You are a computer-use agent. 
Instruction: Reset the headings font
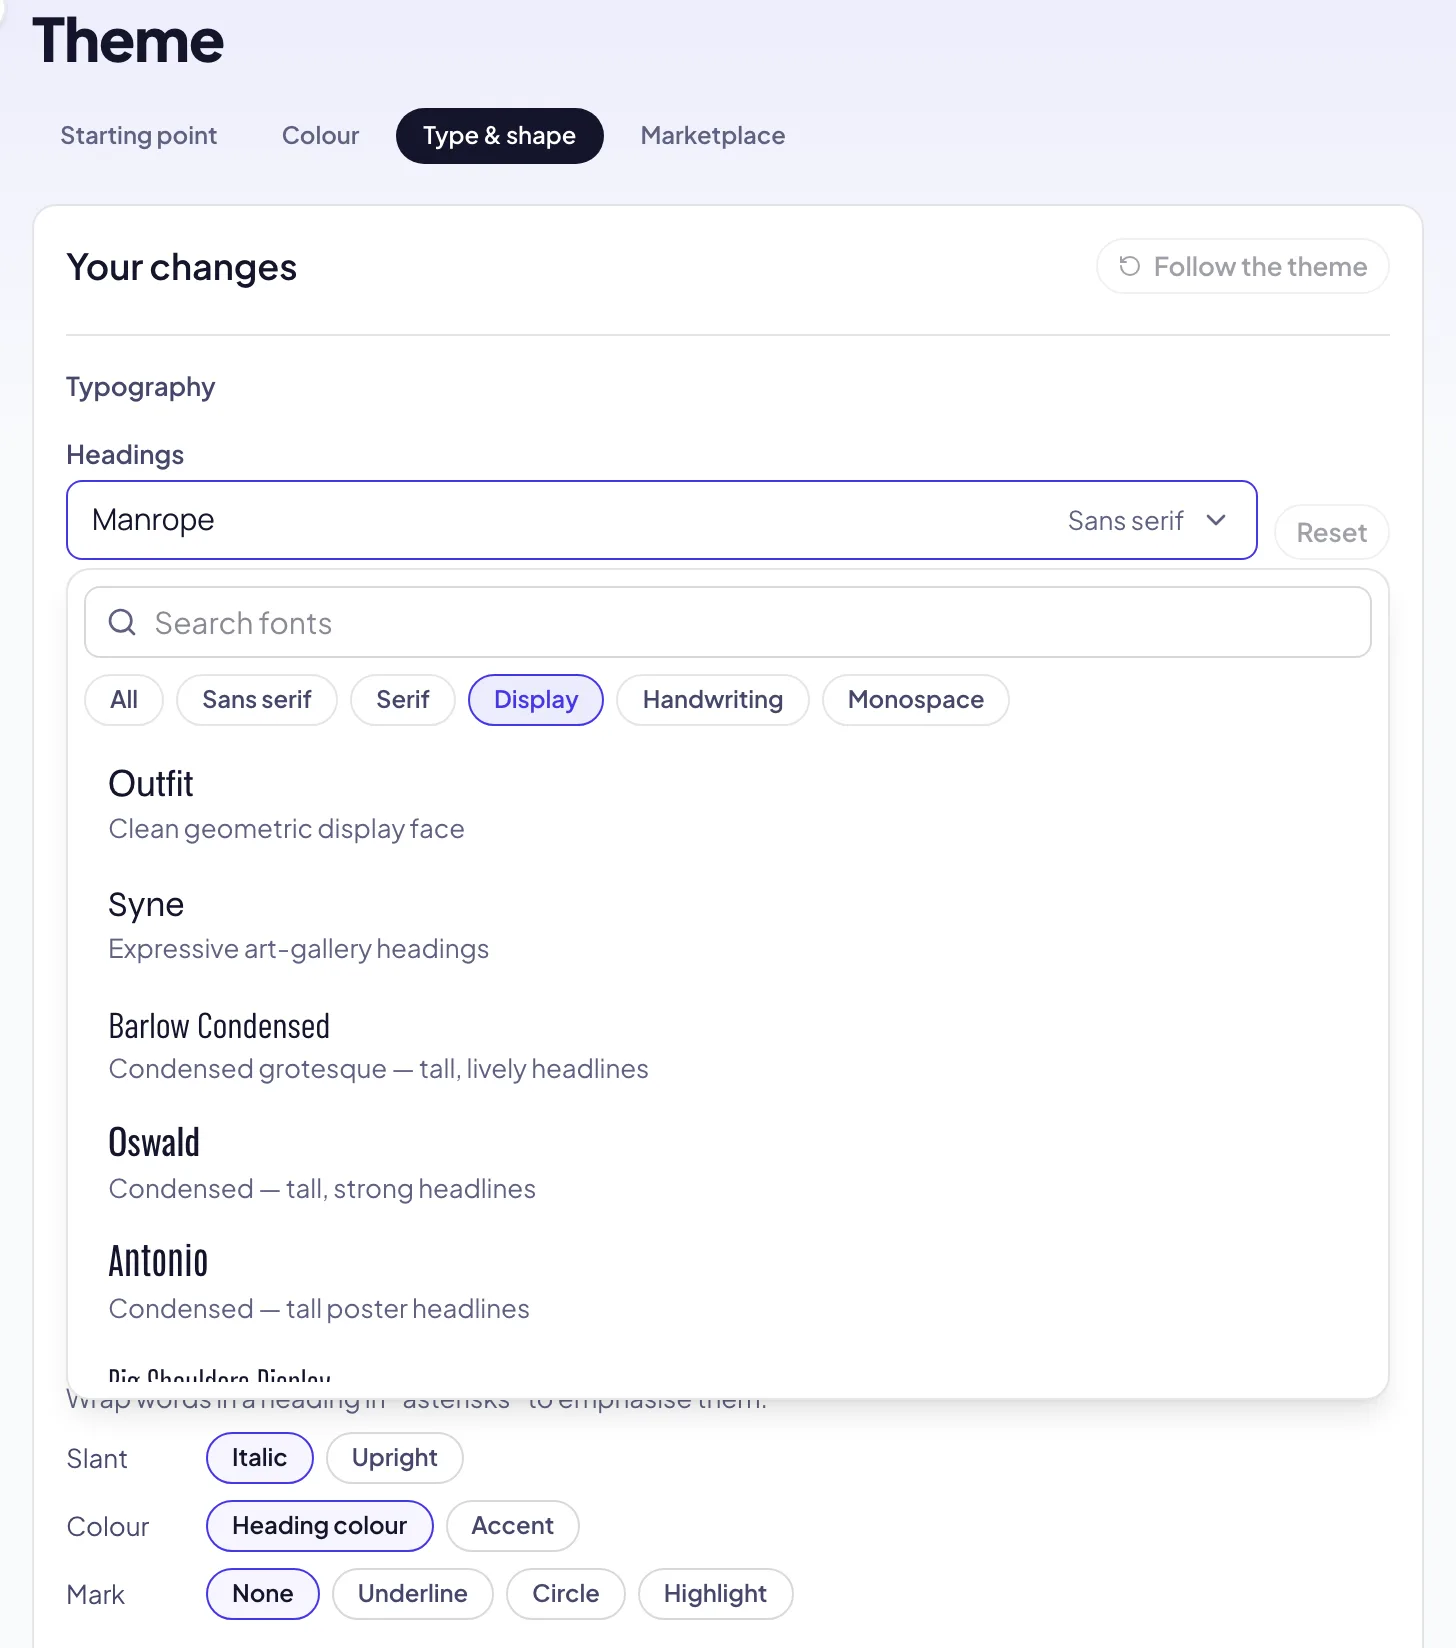[1332, 532]
